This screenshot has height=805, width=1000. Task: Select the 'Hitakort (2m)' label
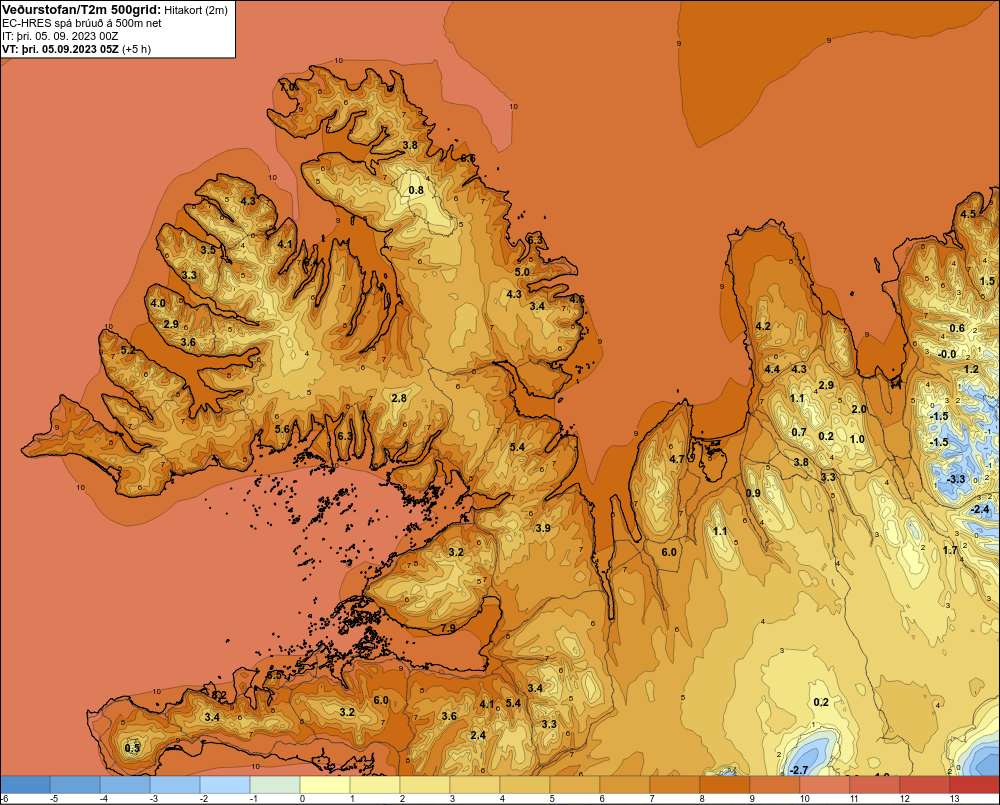tap(196, 10)
